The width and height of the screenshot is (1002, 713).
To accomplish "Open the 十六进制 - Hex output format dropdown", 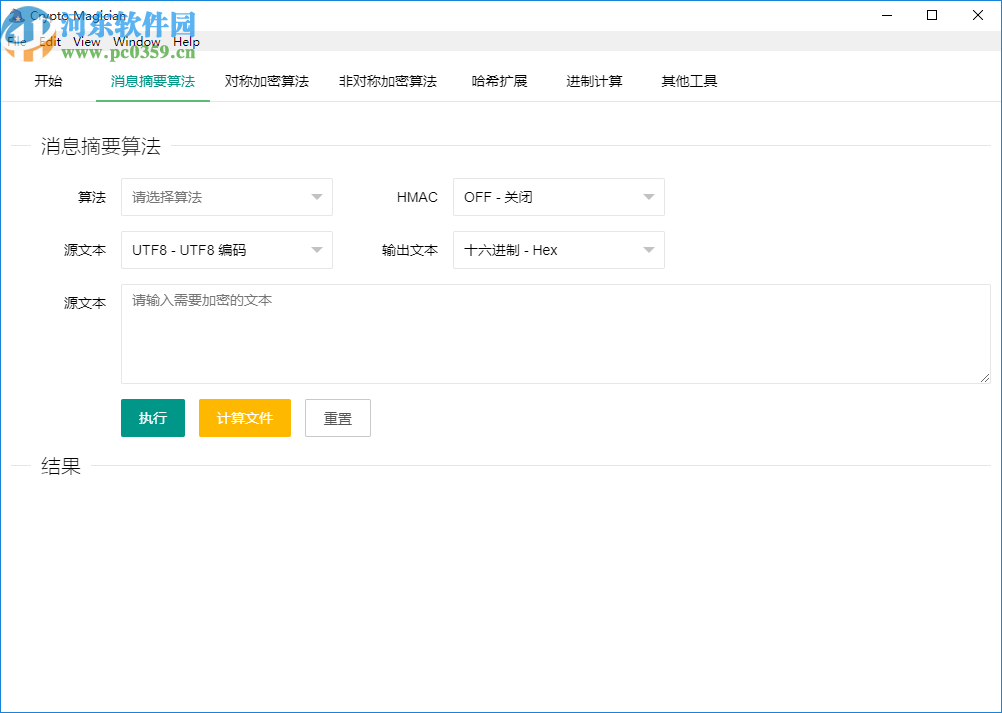I will point(557,250).
